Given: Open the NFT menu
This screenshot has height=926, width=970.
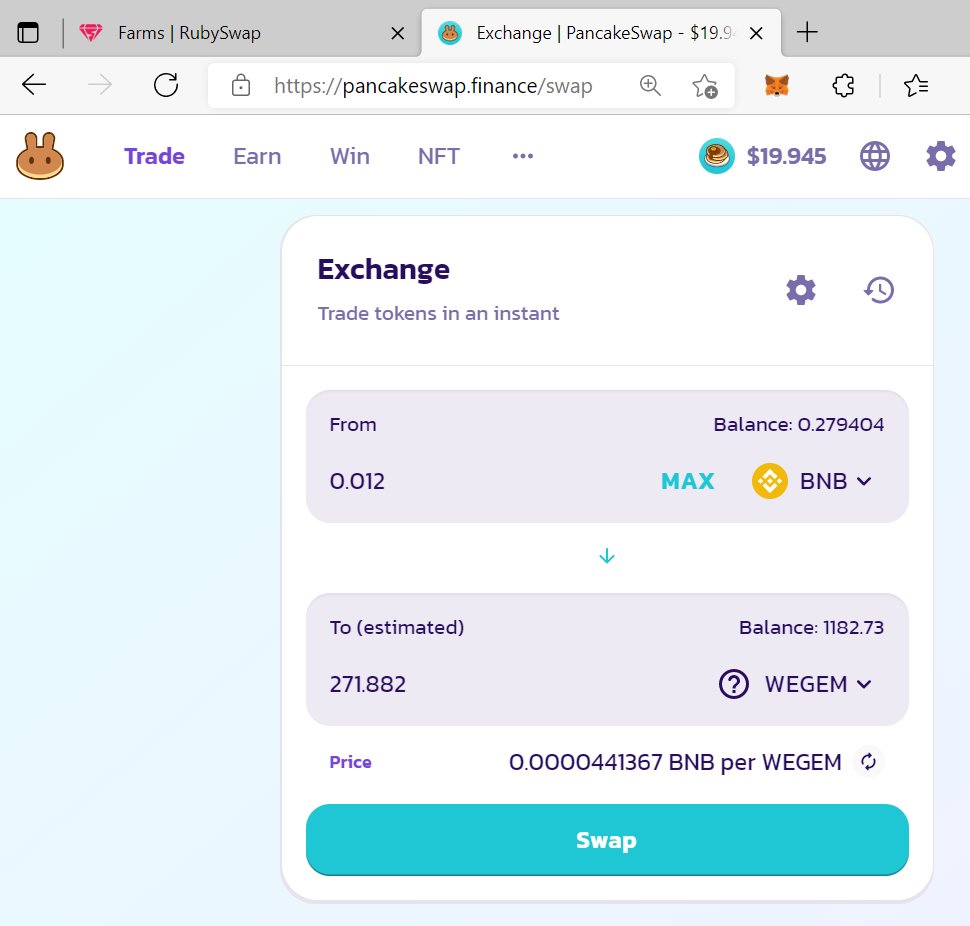Looking at the screenshot, I should 439,156.
